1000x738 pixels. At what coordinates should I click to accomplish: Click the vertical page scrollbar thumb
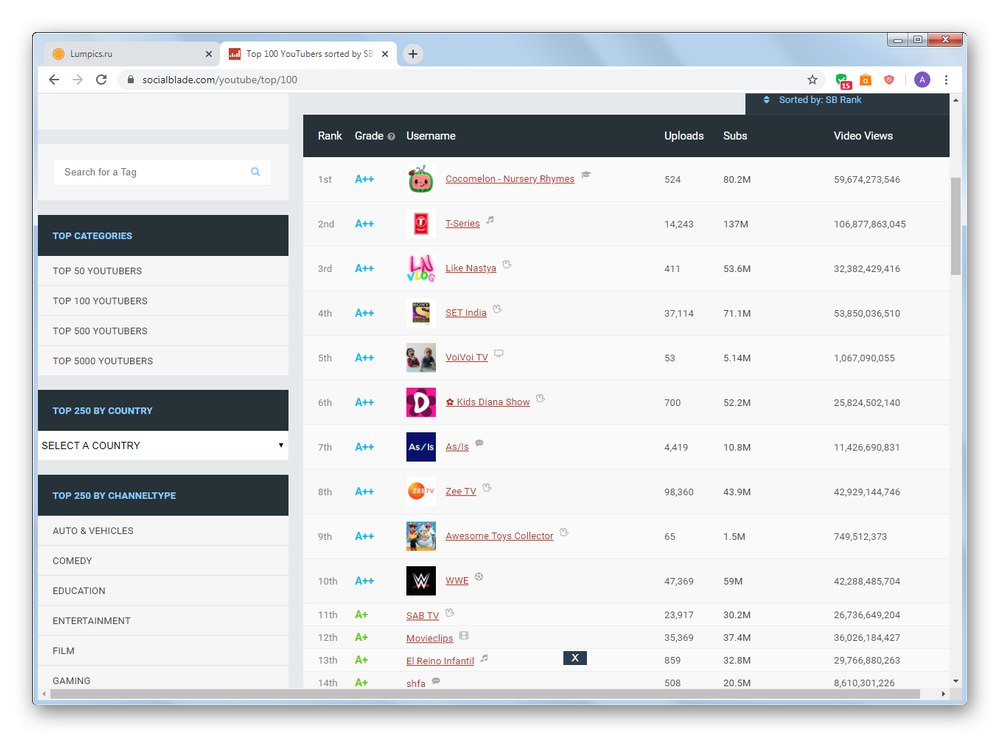coord(955,226)
